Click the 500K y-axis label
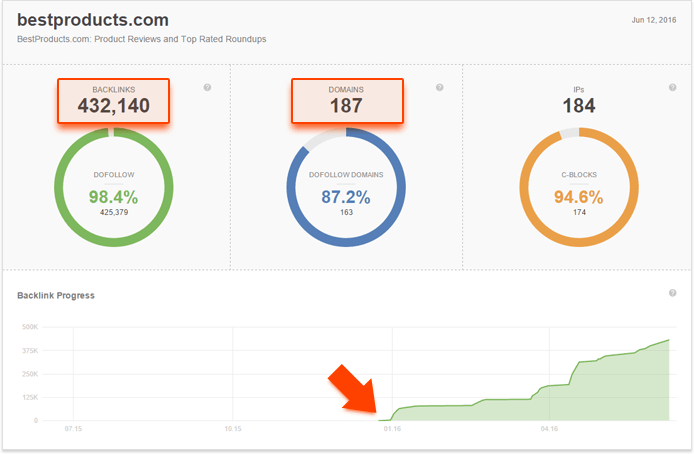Screen dimensions: 694x454 [x=30, y=327]
